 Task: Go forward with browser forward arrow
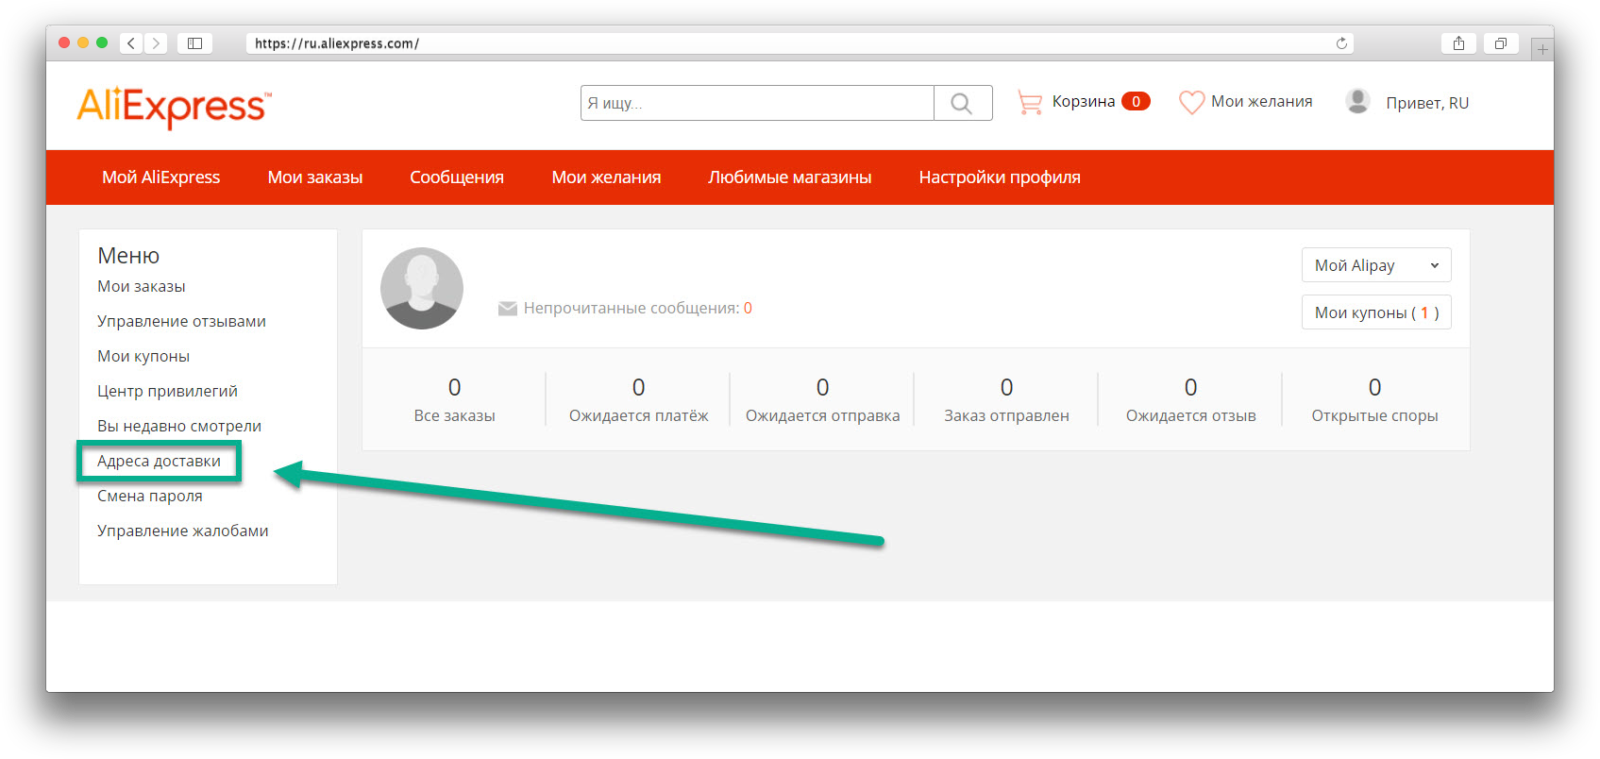pyautogui.click(x=155, y=43)
